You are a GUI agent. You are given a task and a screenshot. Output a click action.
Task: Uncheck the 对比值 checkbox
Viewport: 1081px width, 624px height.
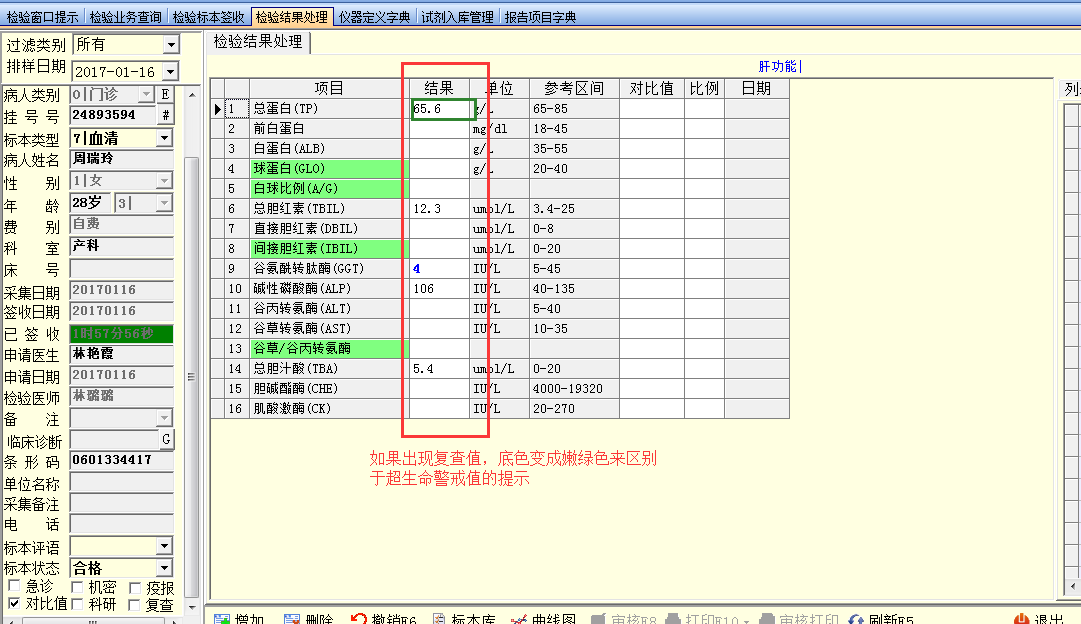tap(14, 603)
